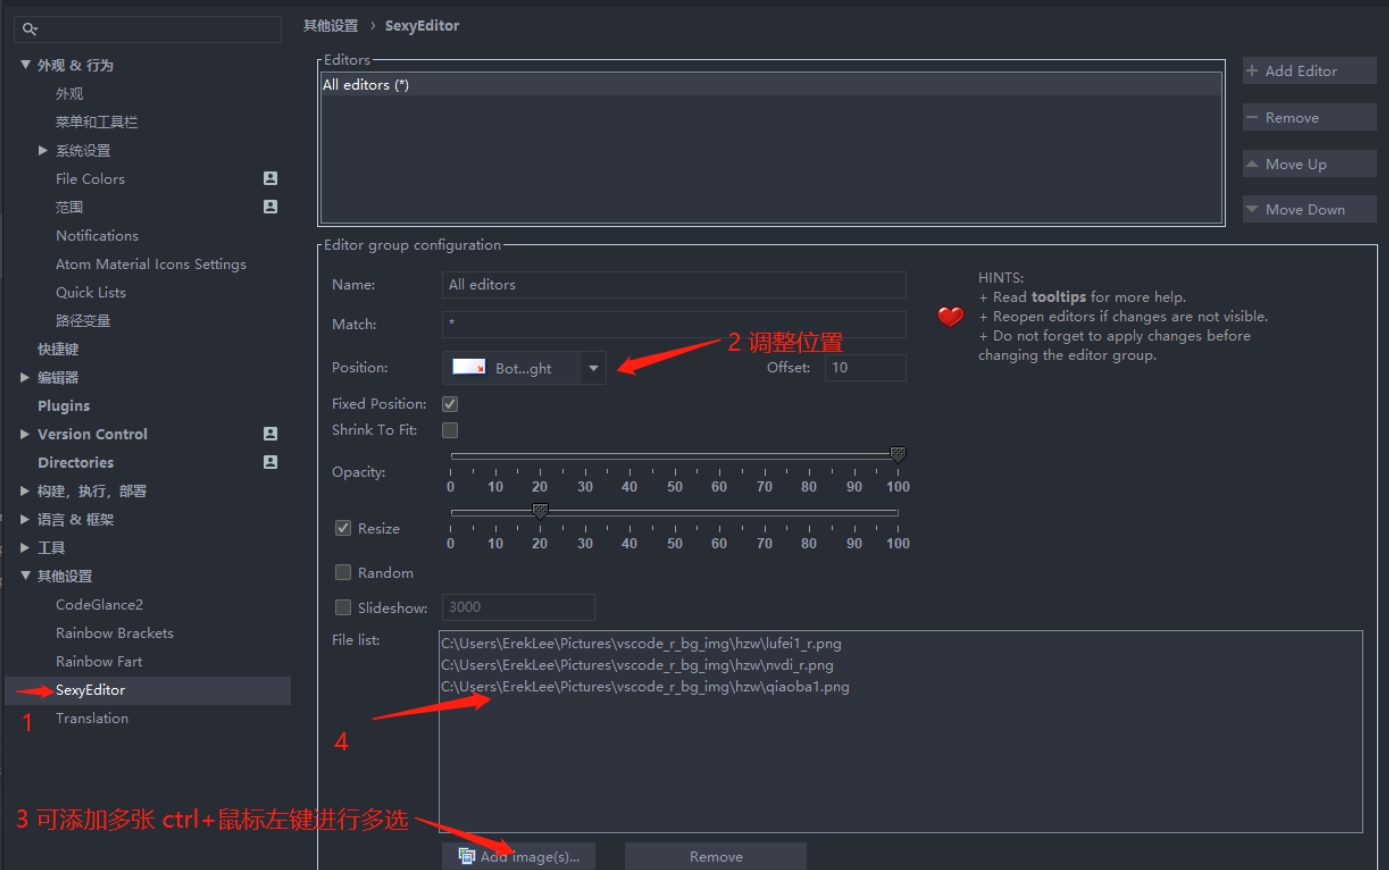The height and width of the screenshot is (870, 1389).
Task: Enable the Shrink To Fit checkbox
Action: [450, 430]
